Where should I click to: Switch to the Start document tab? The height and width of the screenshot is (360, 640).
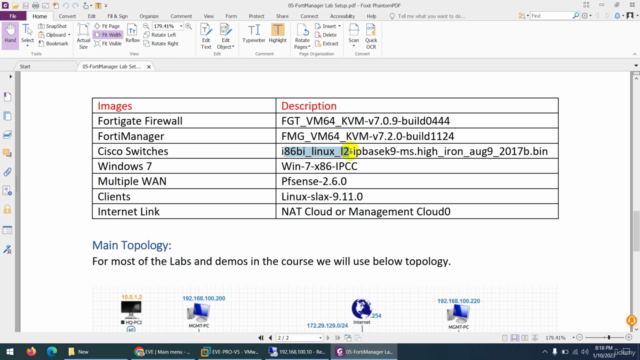tap(25, 66)
